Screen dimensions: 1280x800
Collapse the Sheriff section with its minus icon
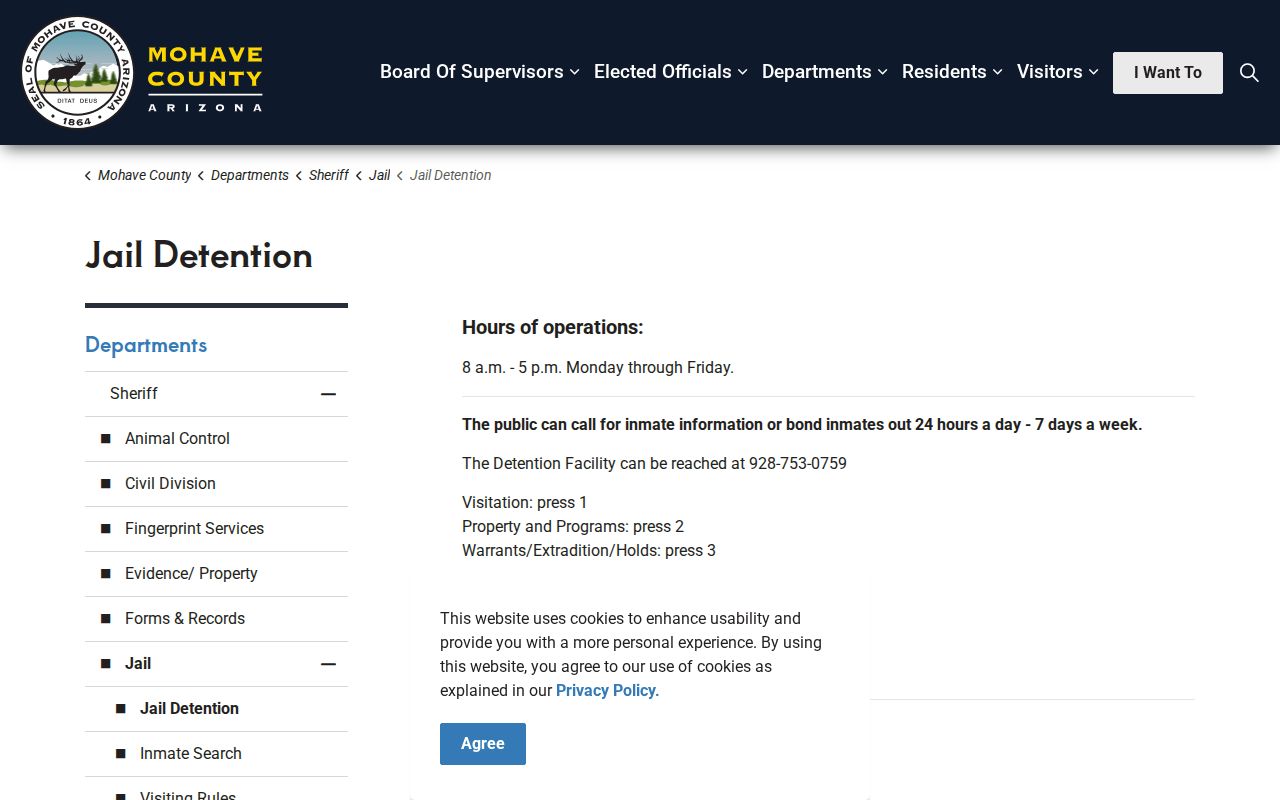(328, 394)
